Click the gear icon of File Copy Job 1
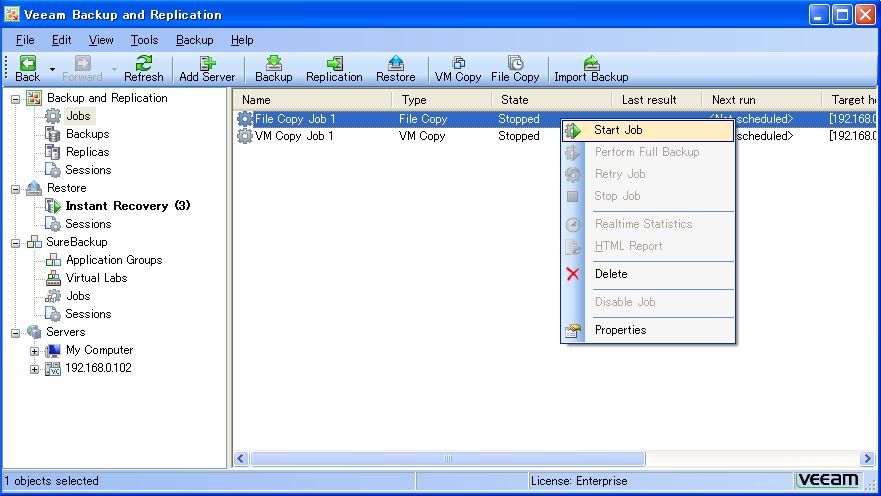Viewport: 881px width, 496px height. 244,119
